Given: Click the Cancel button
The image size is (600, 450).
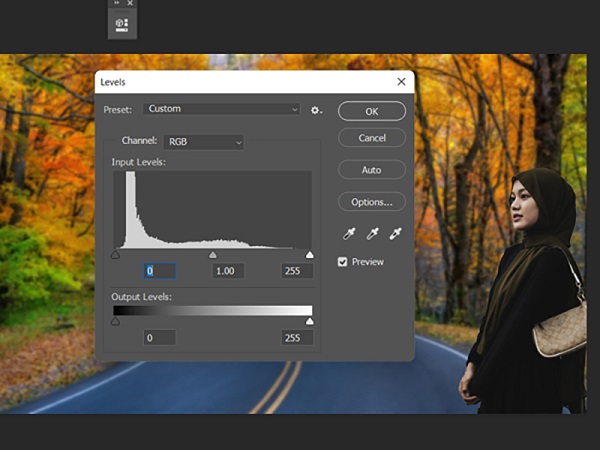Looking at the screenshot, I should point(371,138).
